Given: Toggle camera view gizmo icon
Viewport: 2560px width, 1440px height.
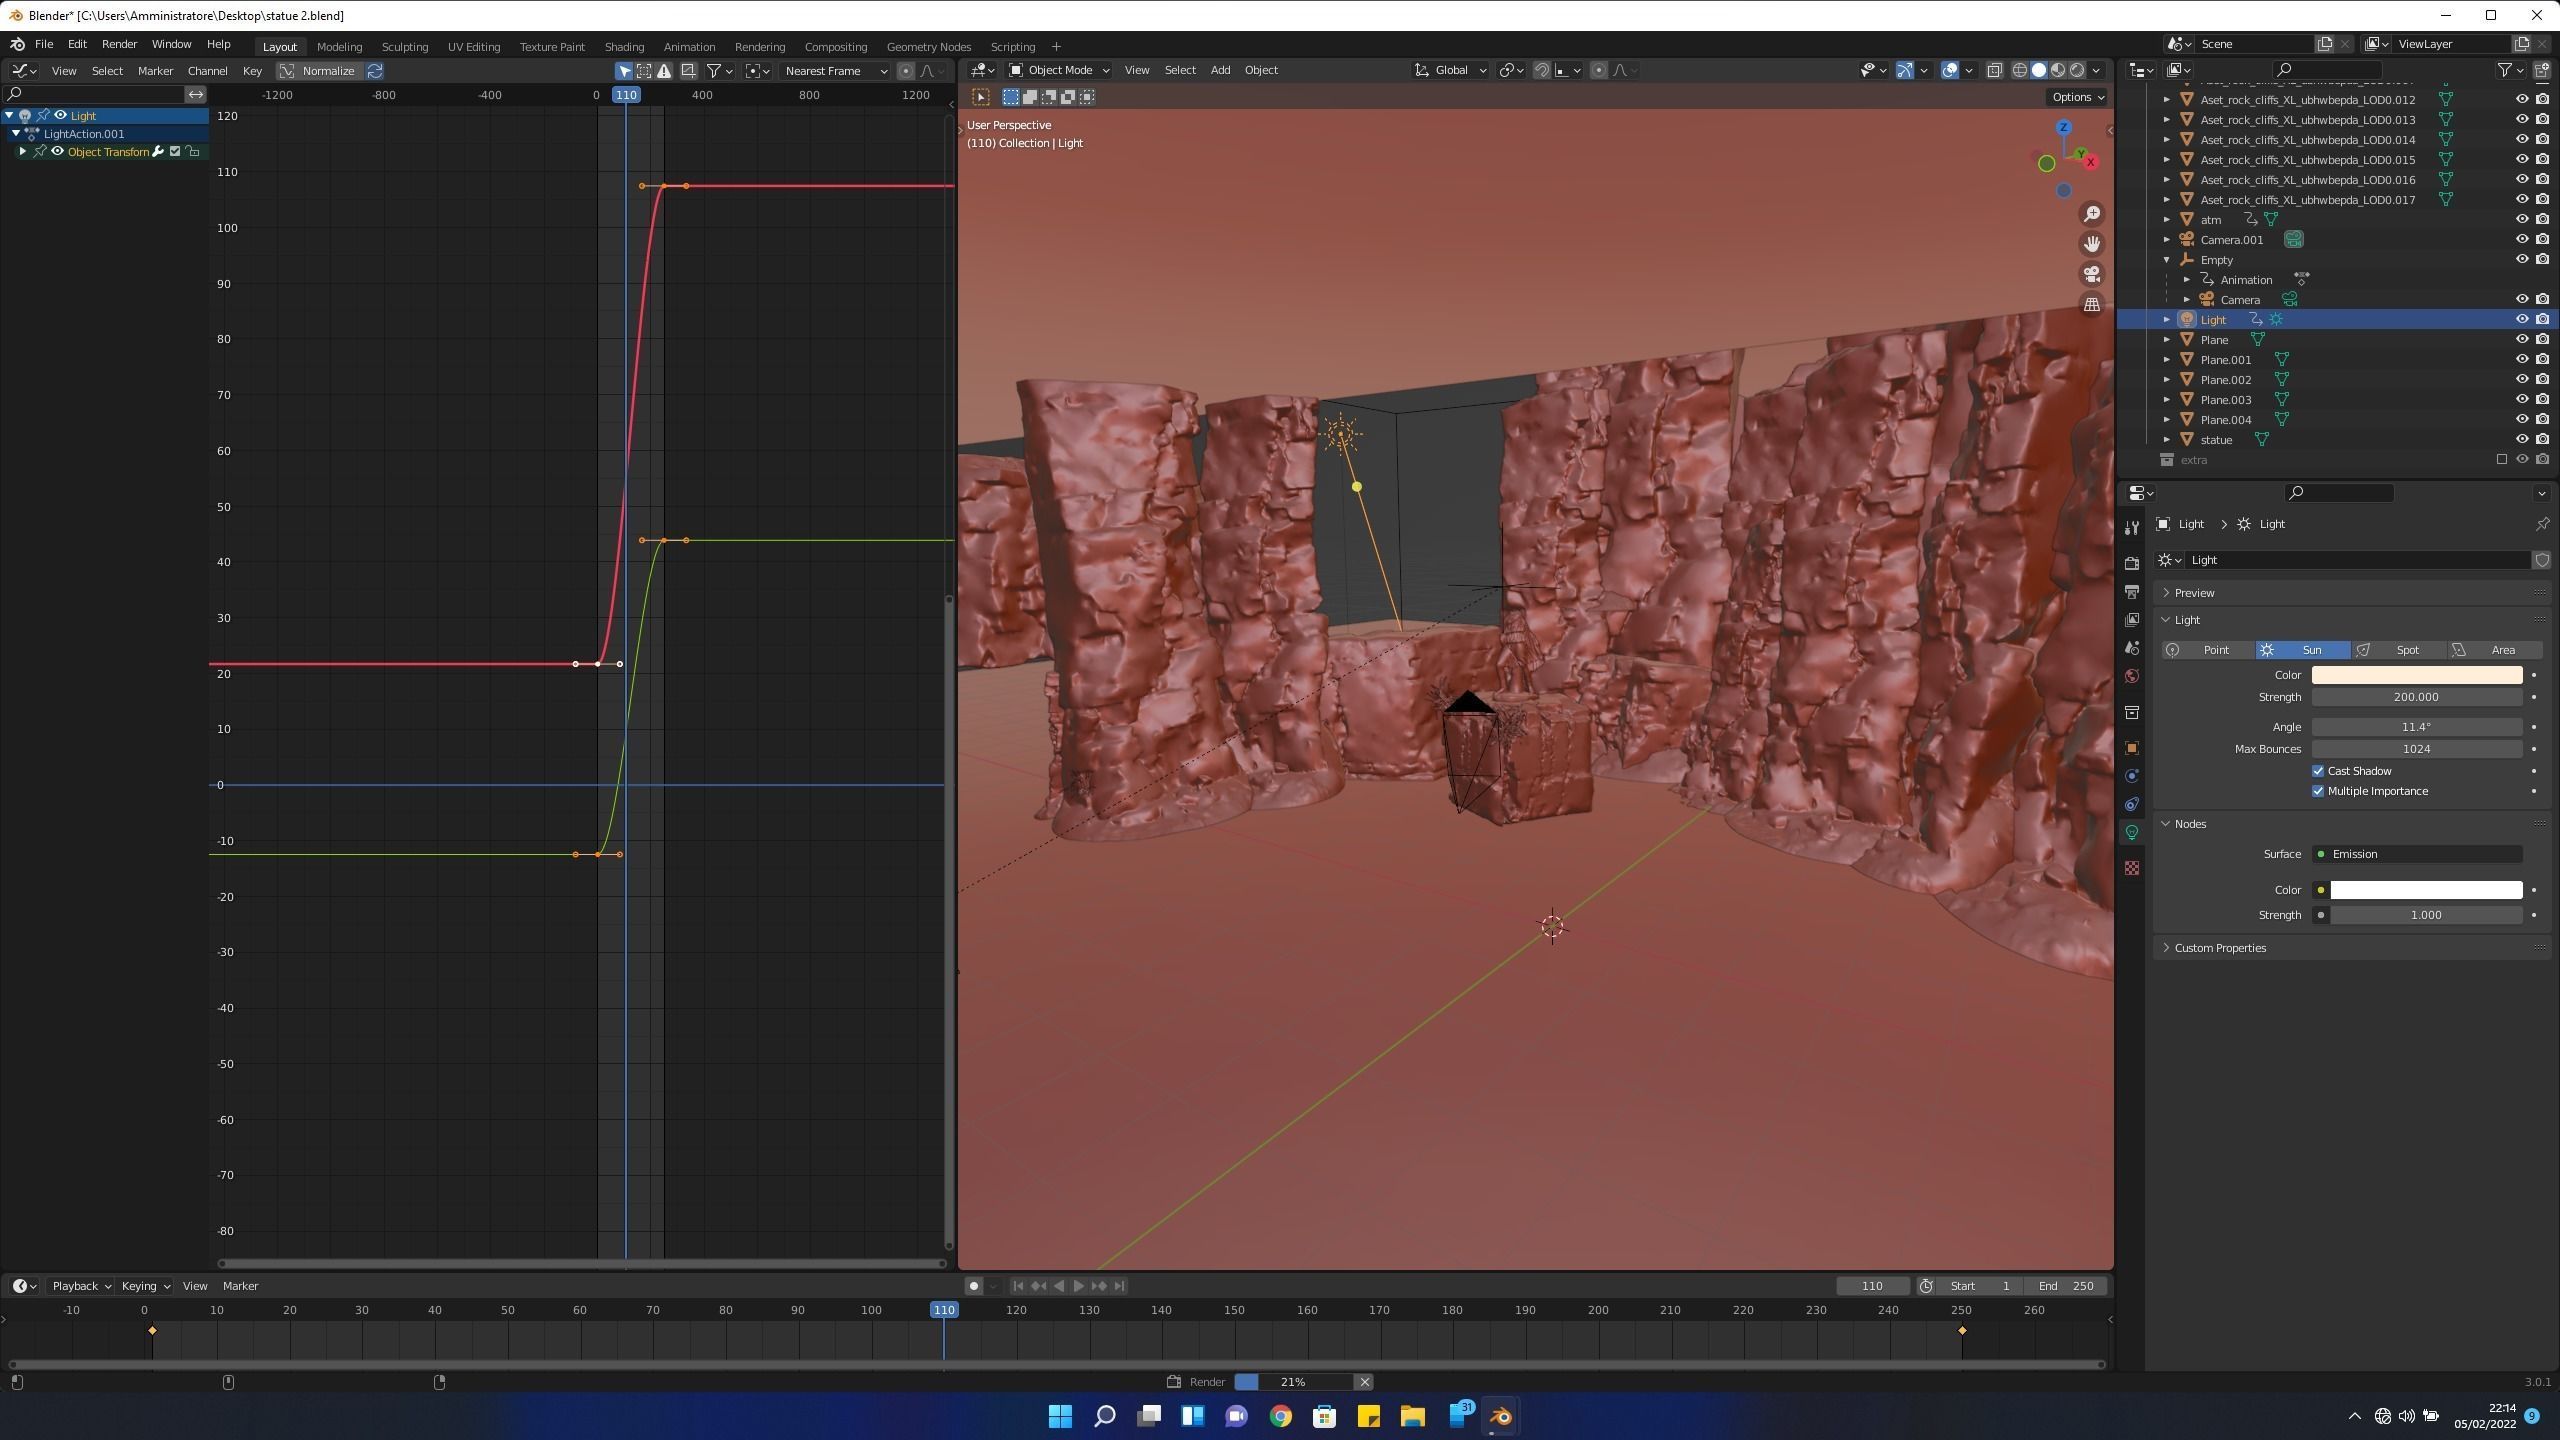Looking at the screenshot, I should coord(2091,274).
